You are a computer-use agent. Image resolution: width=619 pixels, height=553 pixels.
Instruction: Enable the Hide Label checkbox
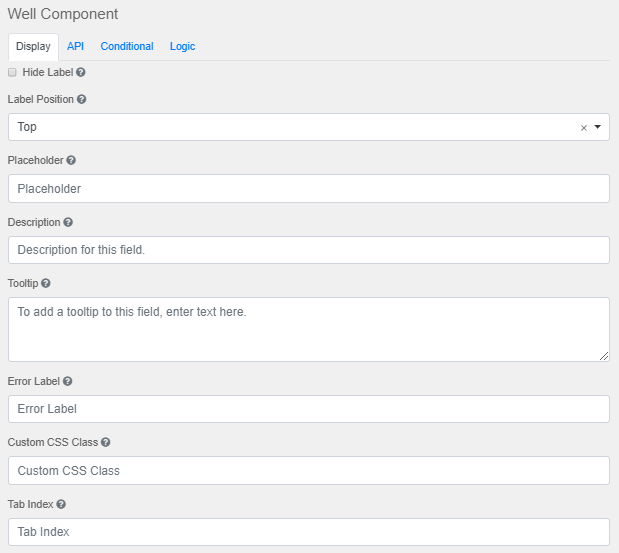(x=12, y=73)
